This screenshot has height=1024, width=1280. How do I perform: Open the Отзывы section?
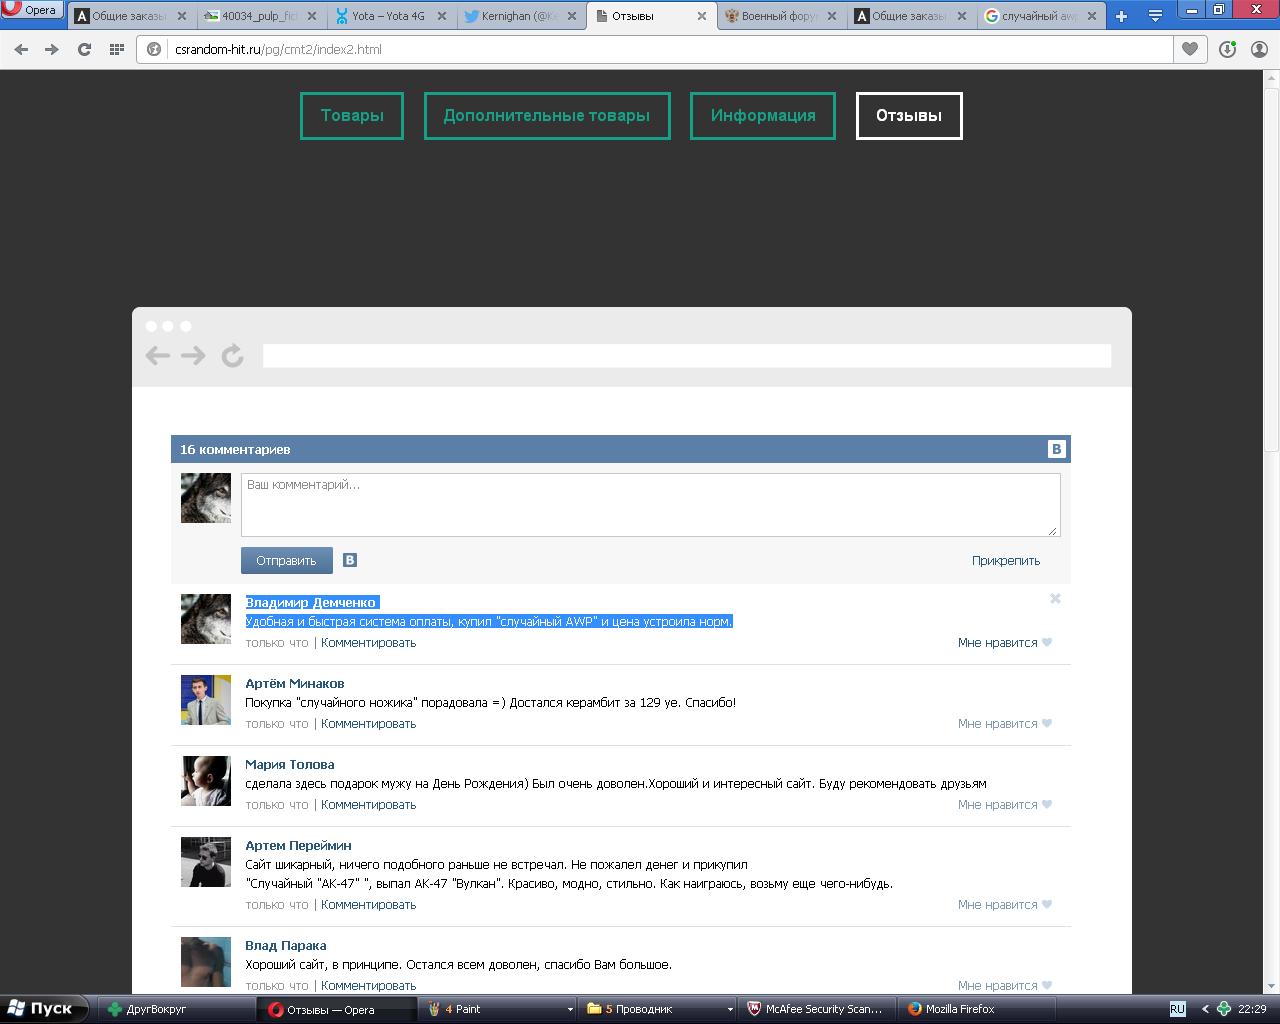click(x=909, y=116)
